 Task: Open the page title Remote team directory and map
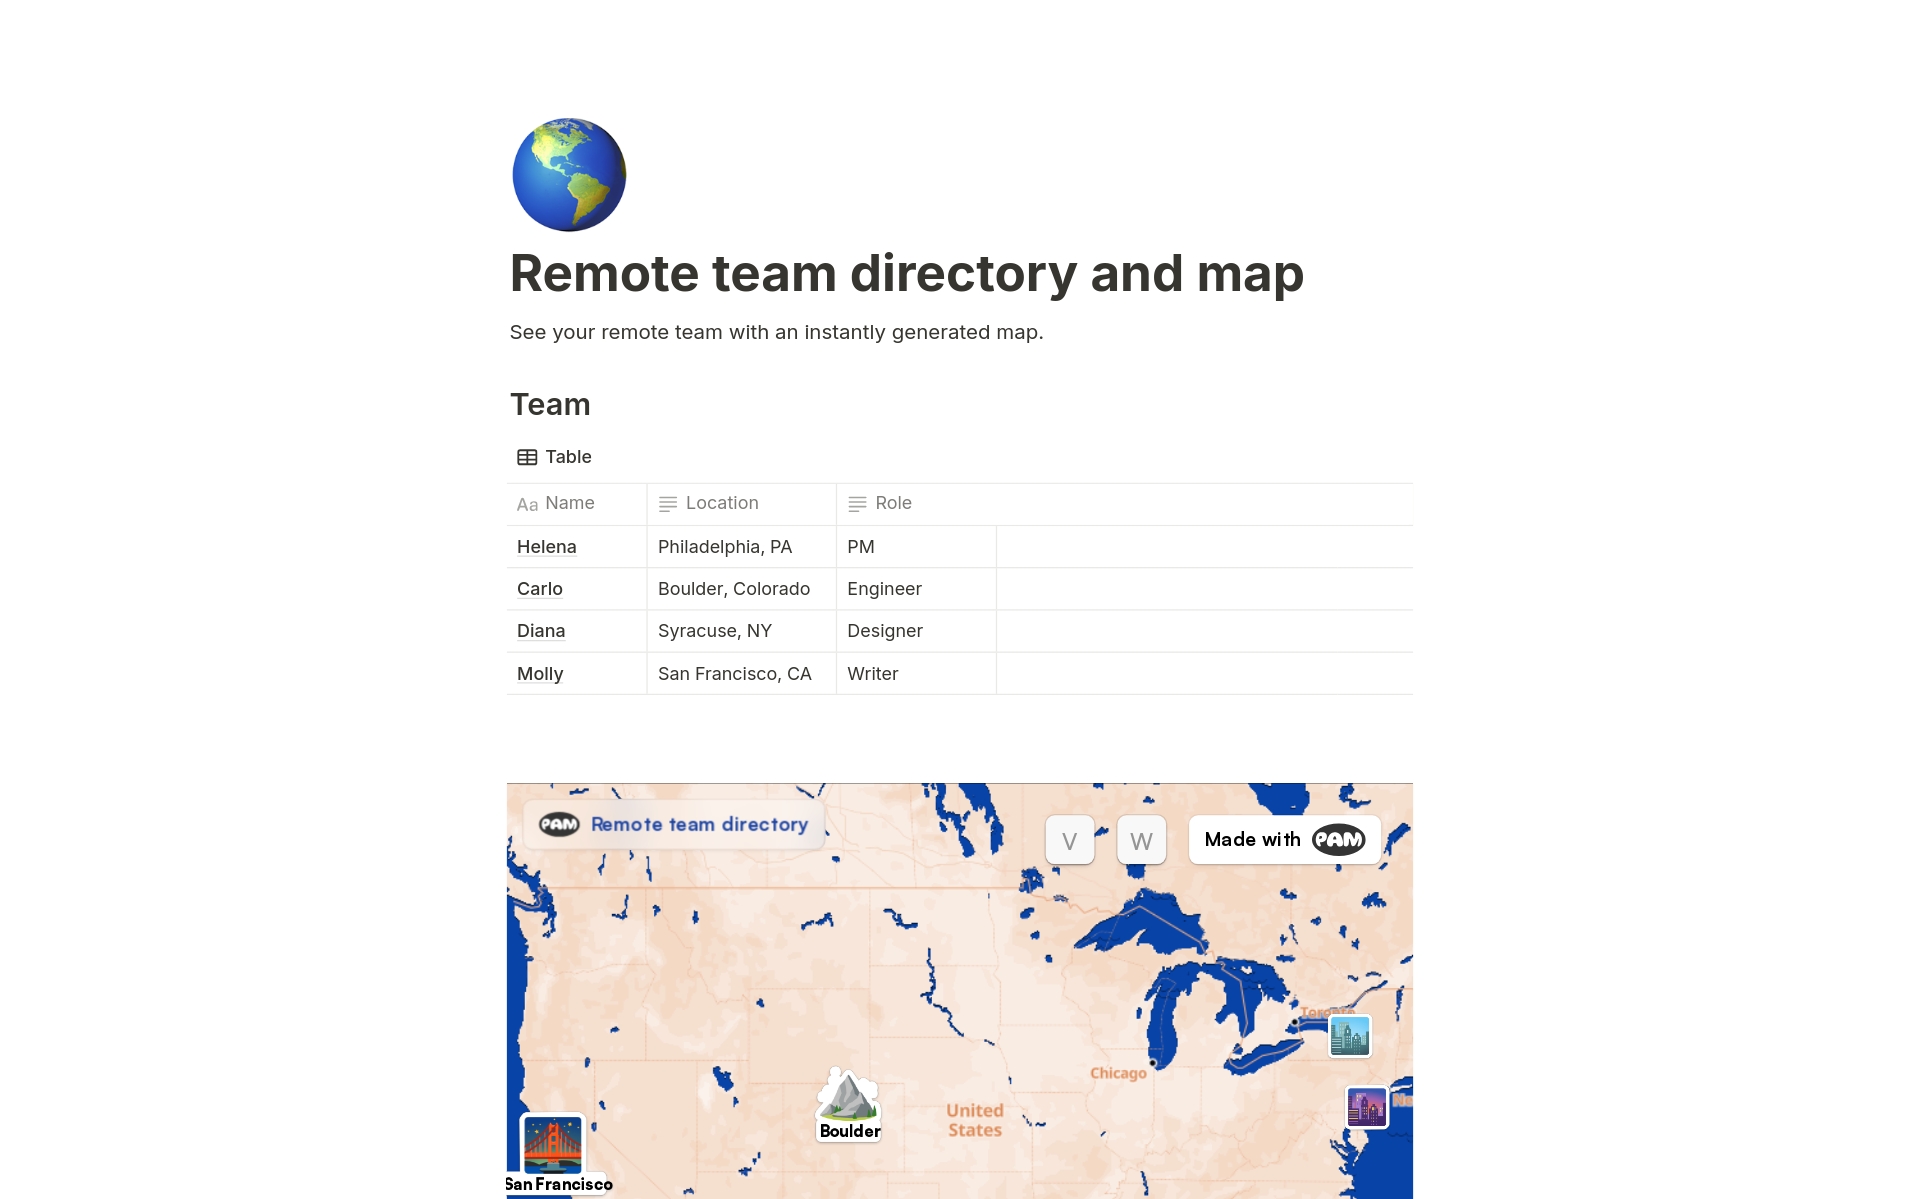pyautogui.click(x=906, y=272)
